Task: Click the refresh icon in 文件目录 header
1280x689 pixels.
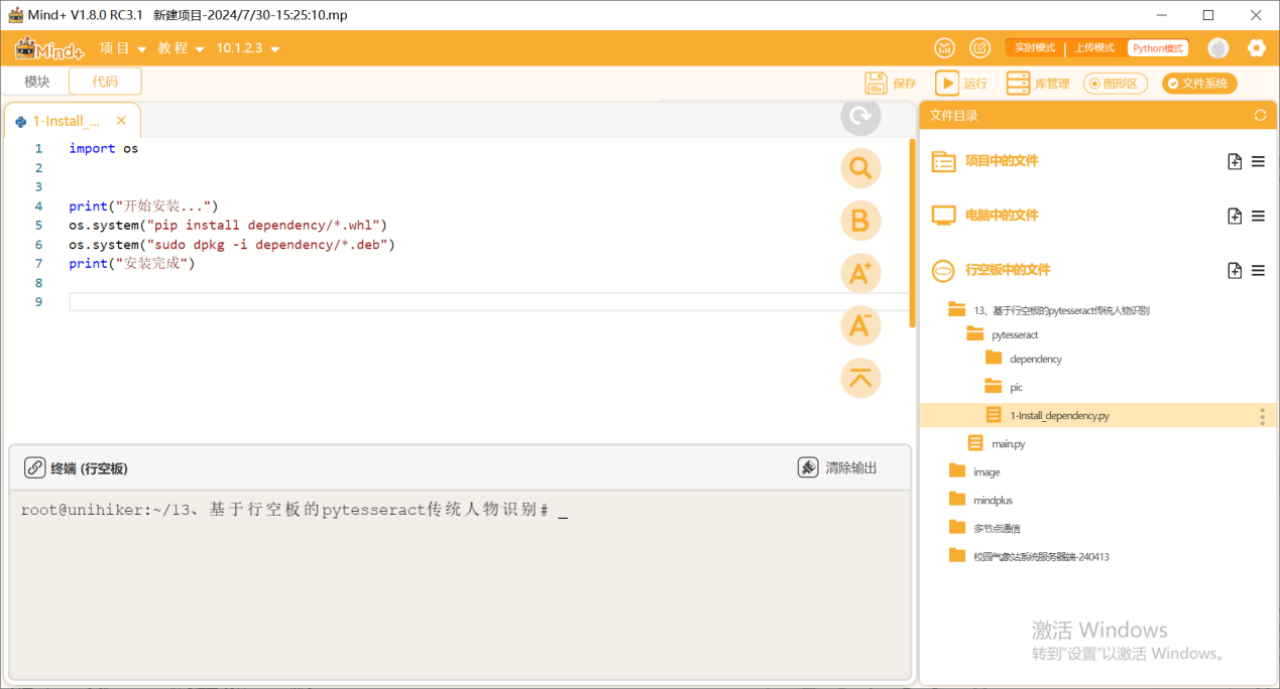Action: point(1260,115)
